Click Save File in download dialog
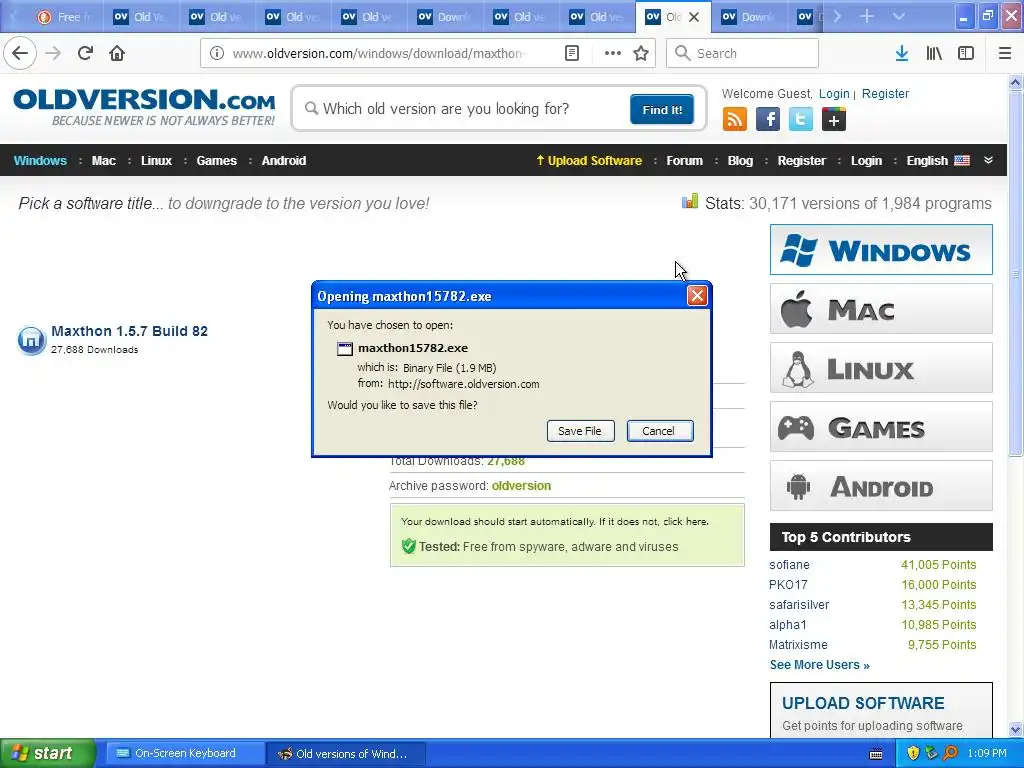 click(580, 431)
